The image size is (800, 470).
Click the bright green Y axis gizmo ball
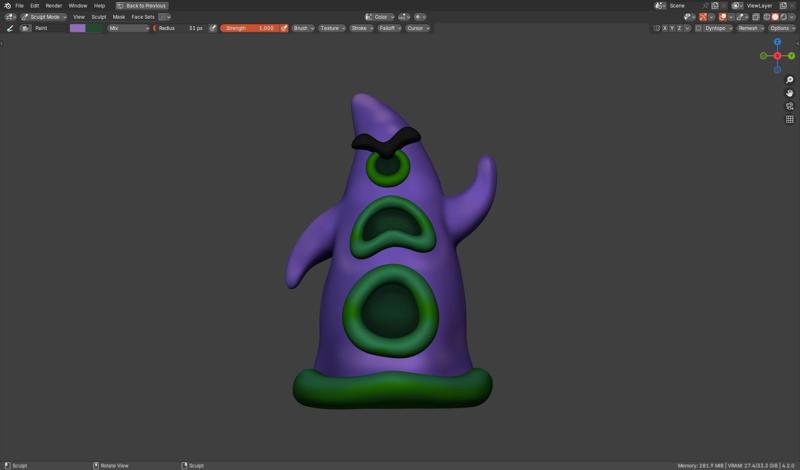791,56
